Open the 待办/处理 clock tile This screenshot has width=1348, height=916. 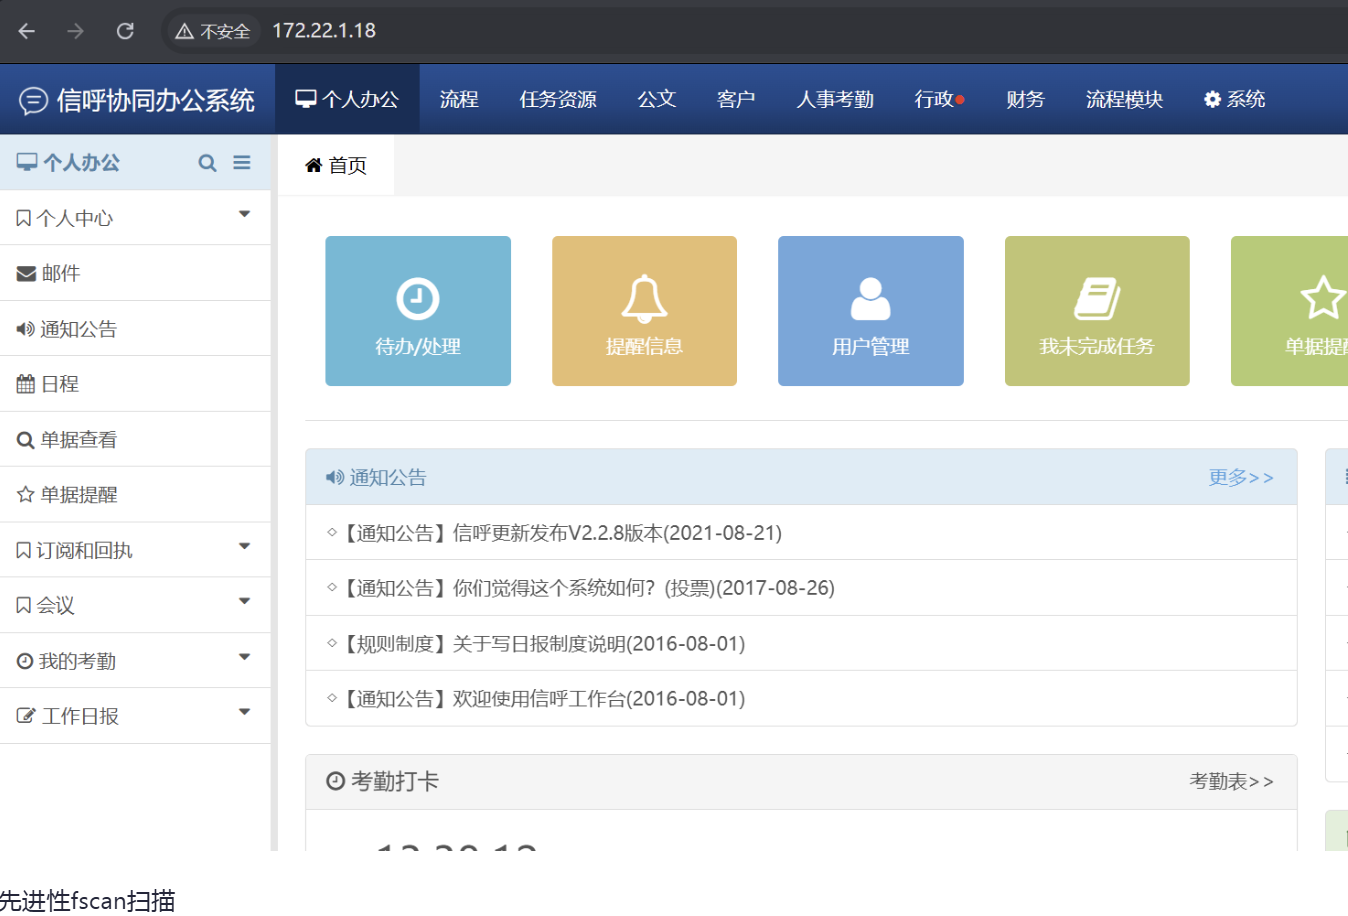418,311
